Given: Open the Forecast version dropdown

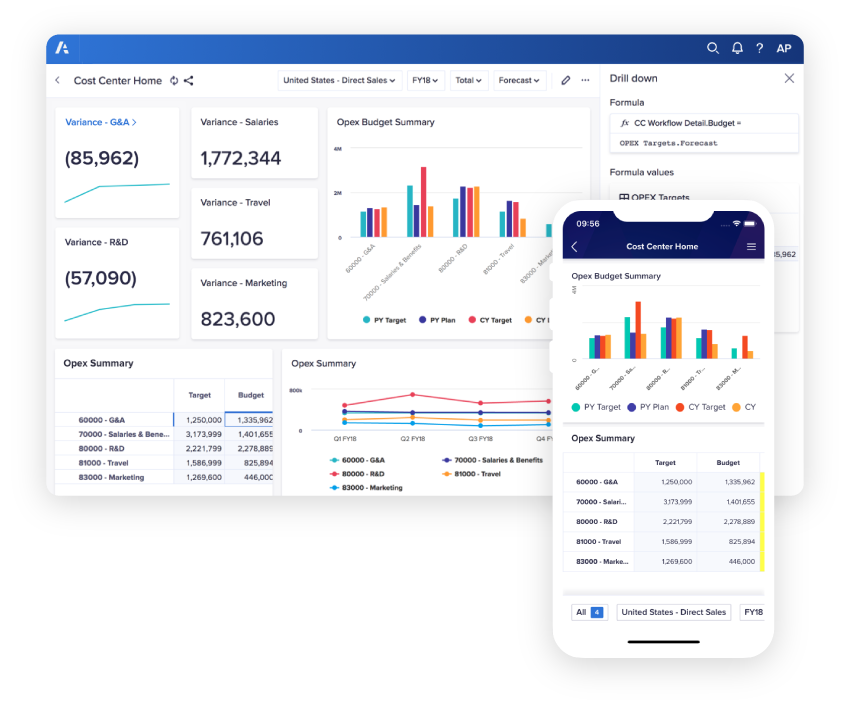Looking at the screenshot, I should click(x=518, y=80).
